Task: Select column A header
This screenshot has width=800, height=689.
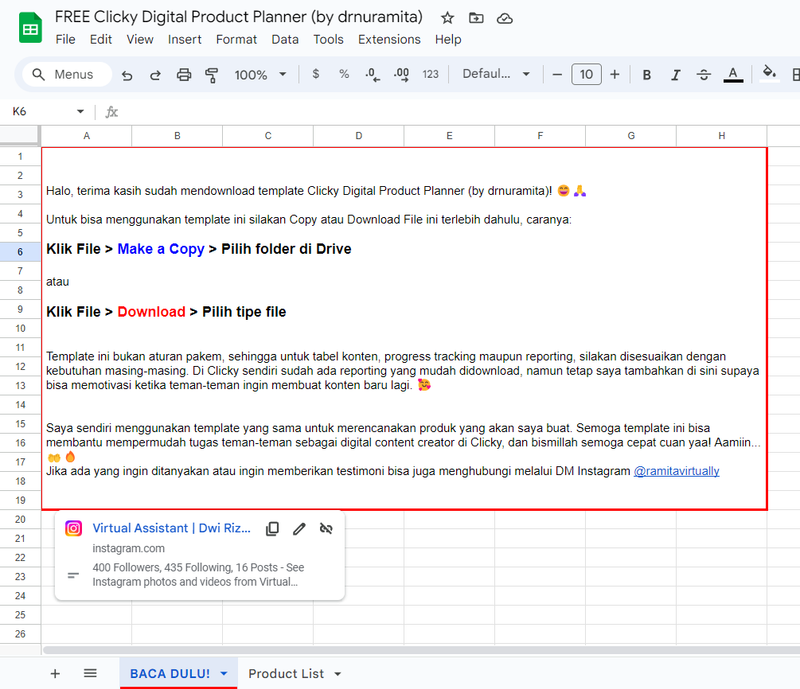Action: coord(86,136)
